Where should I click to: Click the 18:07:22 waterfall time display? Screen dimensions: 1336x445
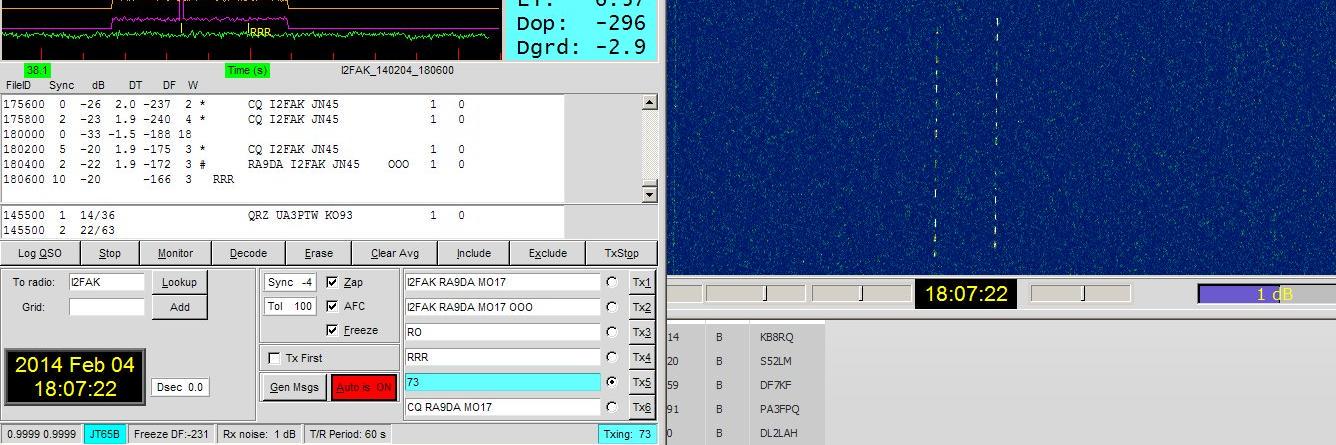966,294
